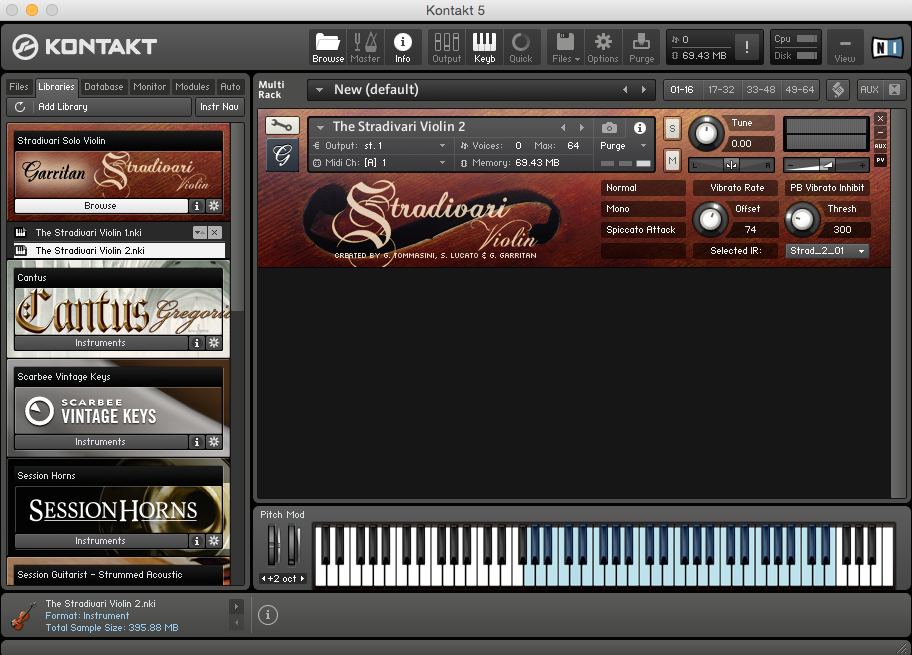Viewport: 912px width, 655px height.
Task: Mute the Stradivari Violin instrument
Action: (x=672, y=161)
